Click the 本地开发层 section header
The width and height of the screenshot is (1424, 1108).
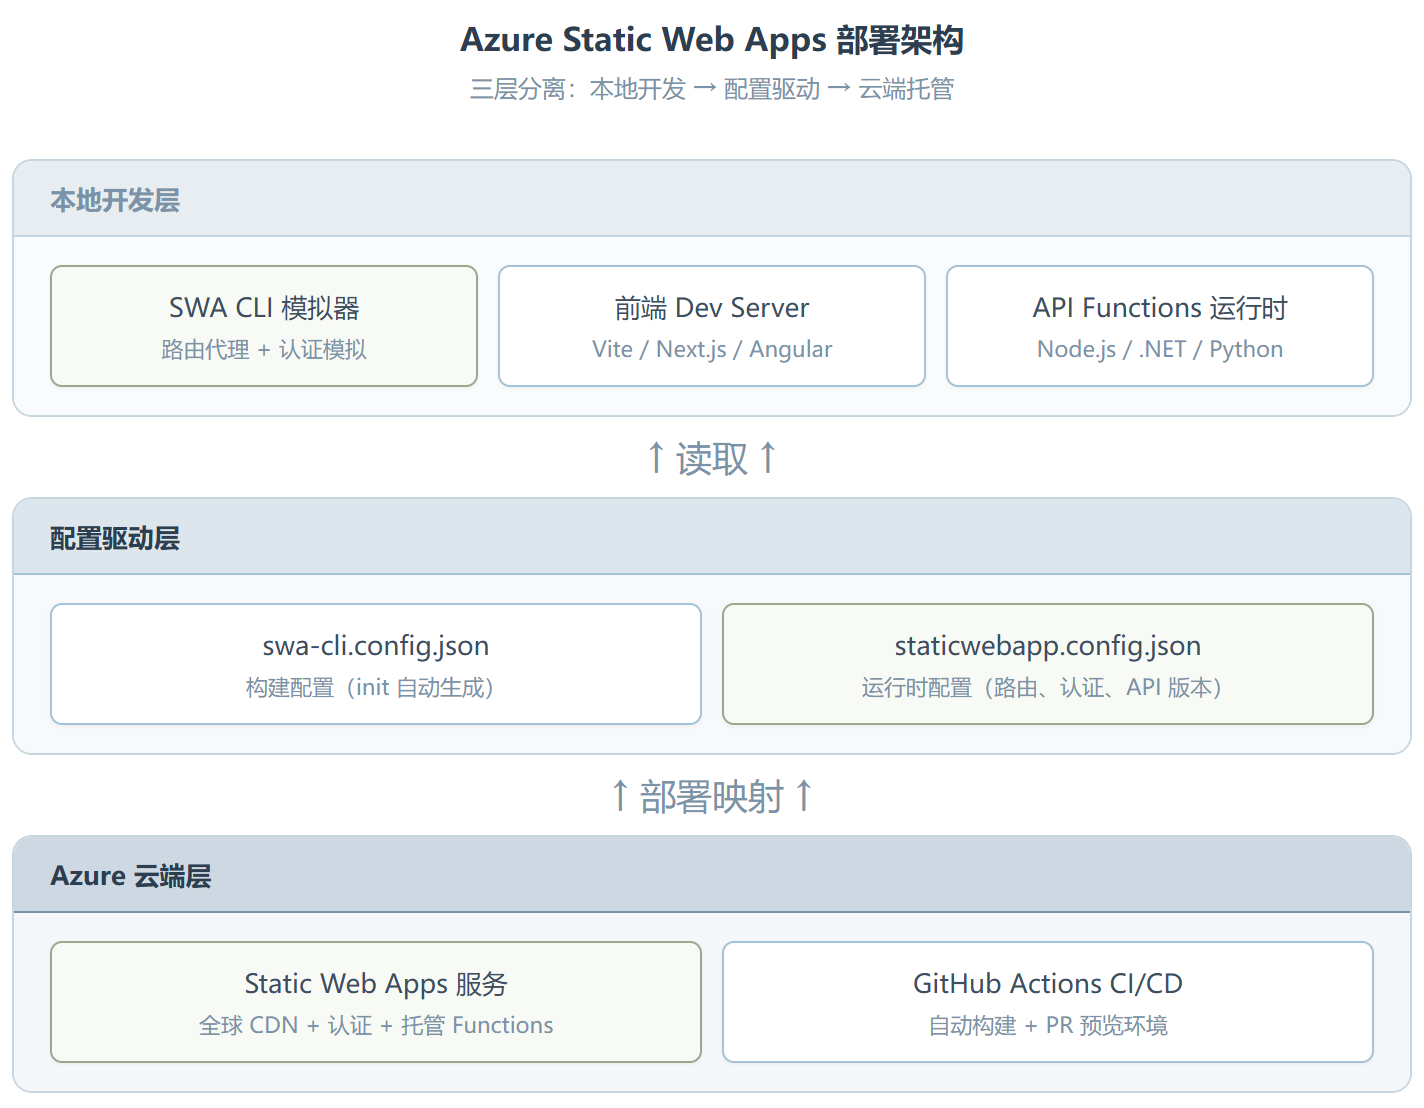712,199
